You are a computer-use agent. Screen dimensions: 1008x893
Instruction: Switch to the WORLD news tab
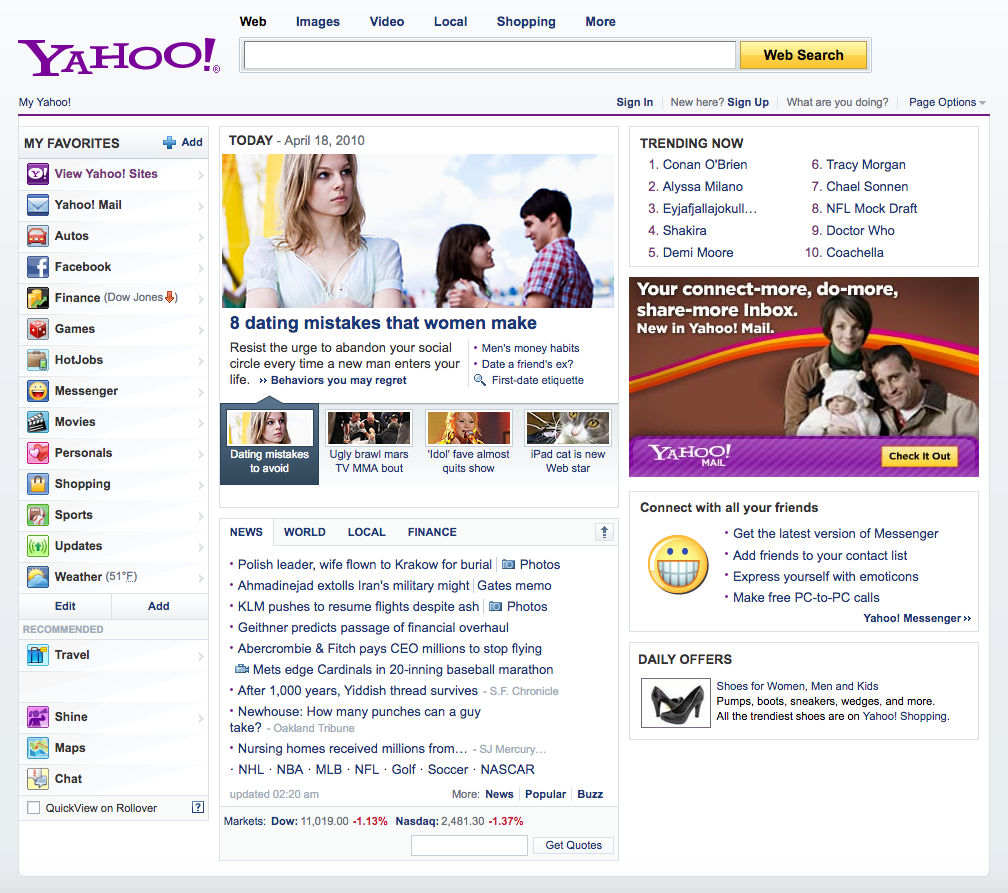coord(304,533)
